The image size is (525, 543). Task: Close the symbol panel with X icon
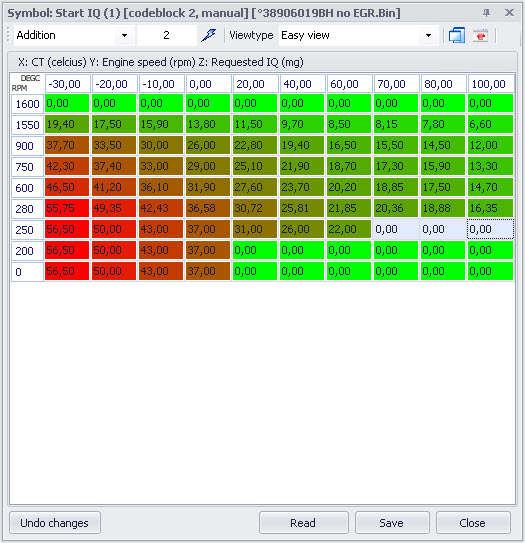tap(509, 13)
